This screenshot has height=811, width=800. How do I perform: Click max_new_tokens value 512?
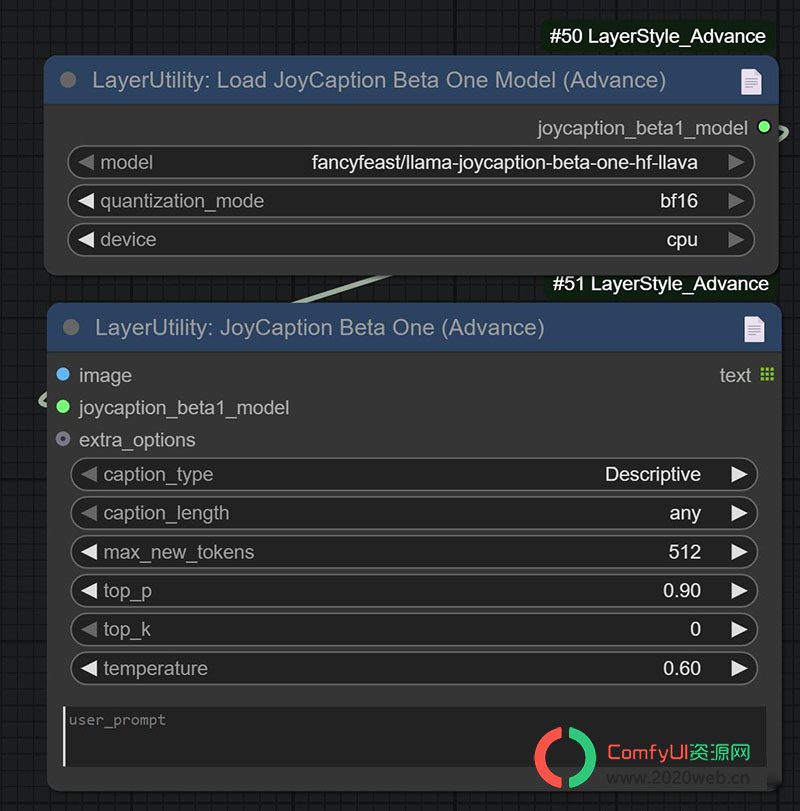point(685,552)
